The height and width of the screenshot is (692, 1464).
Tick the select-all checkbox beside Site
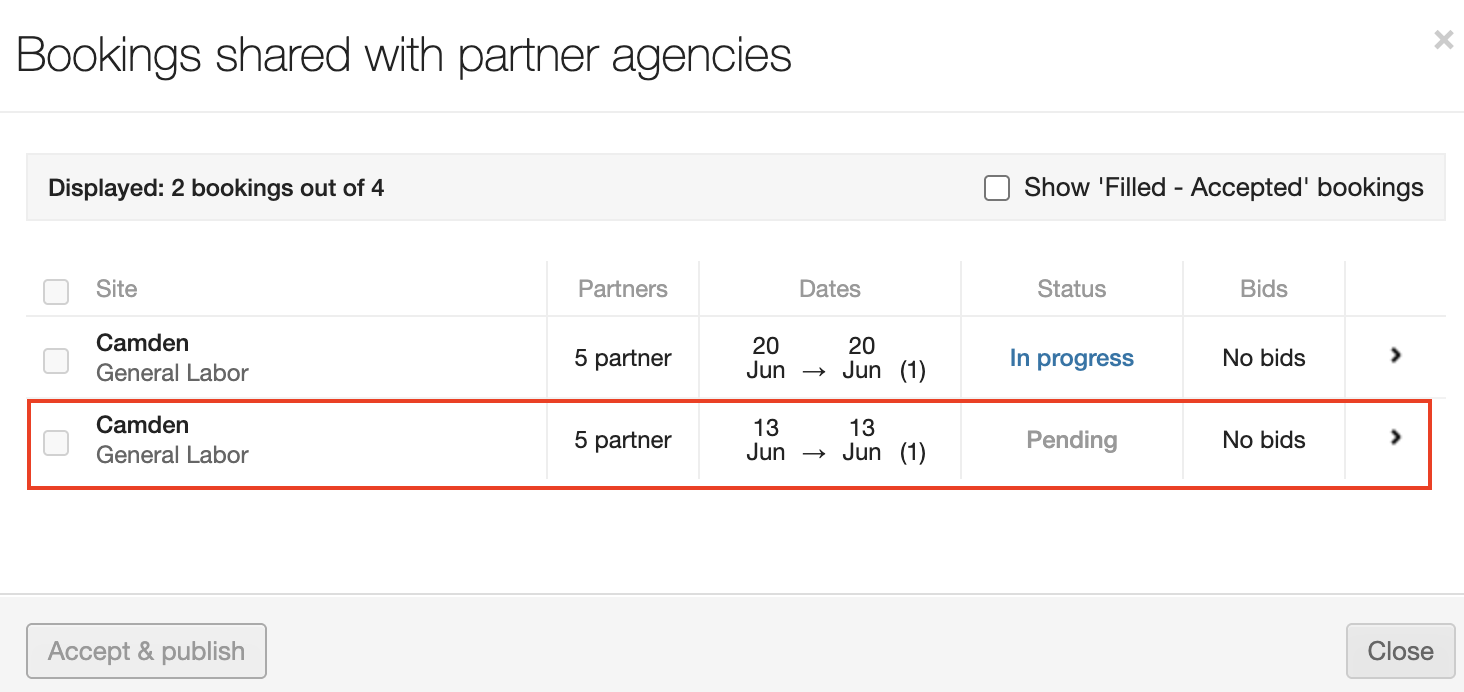click(56, 291)
